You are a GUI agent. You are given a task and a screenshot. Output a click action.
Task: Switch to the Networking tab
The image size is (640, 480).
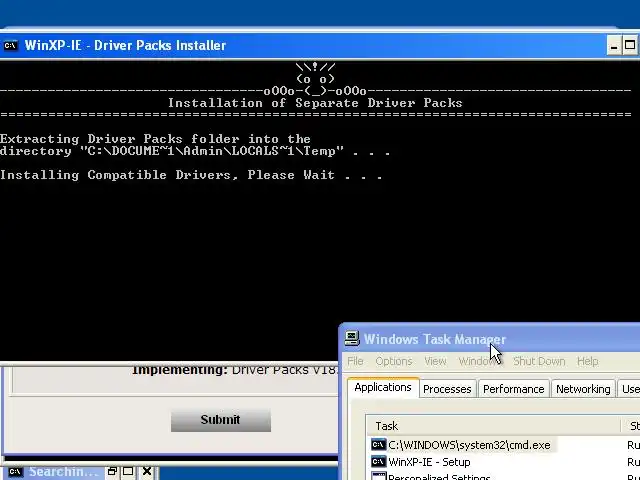583,389
